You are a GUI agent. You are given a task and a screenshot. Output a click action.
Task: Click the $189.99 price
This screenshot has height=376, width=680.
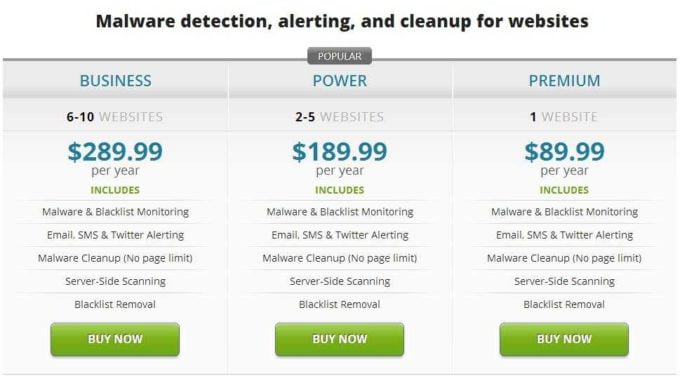click(x=340, y=151)
